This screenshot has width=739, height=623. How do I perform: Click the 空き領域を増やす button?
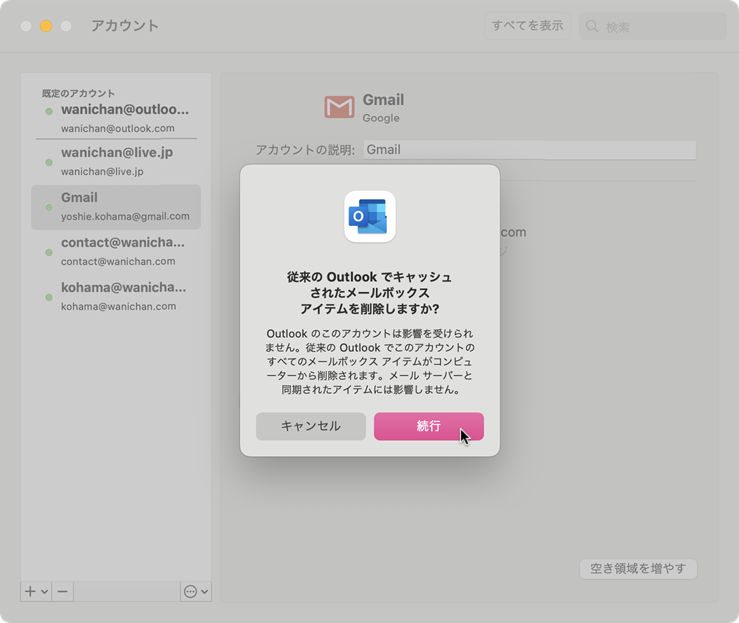click(638, 569)
